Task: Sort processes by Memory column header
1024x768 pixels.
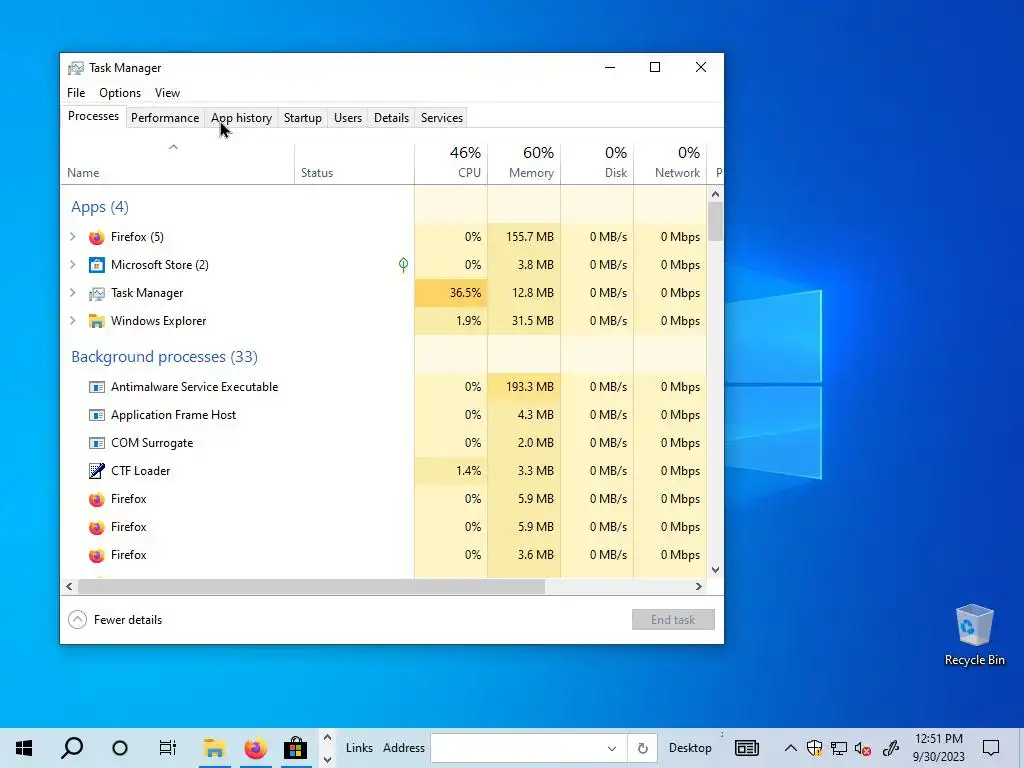Action: [x=524, y=163]
